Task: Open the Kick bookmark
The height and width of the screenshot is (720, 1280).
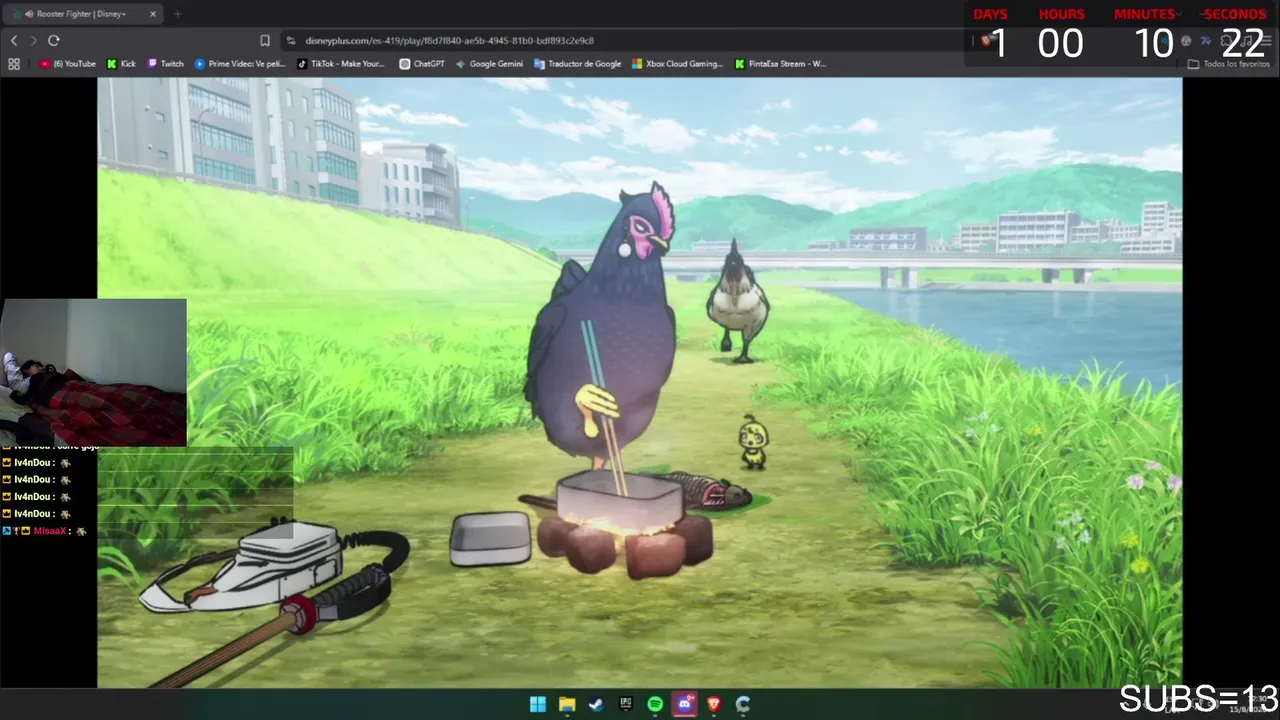Action: (121, 64)
